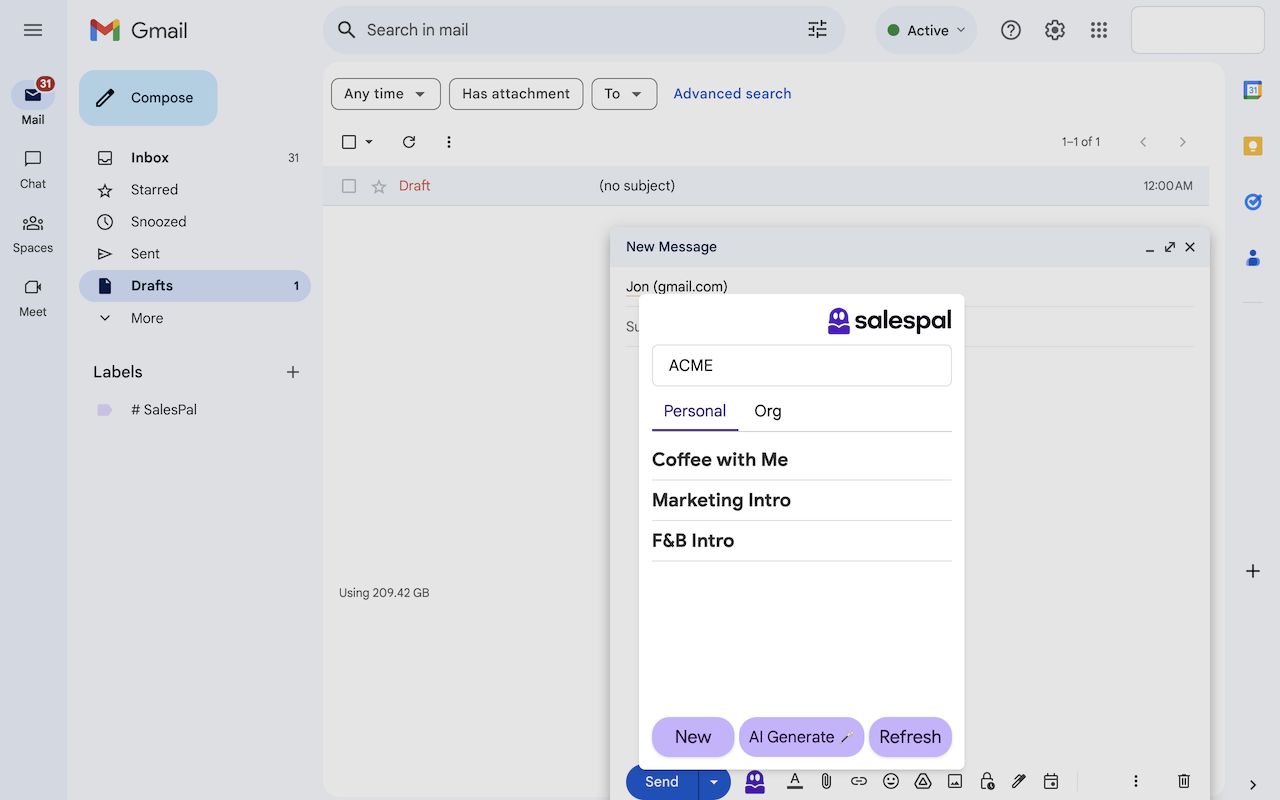Toggle the select-all messages checkbox
Viewport: 1280px width, 800px height.
coord(349,142)
